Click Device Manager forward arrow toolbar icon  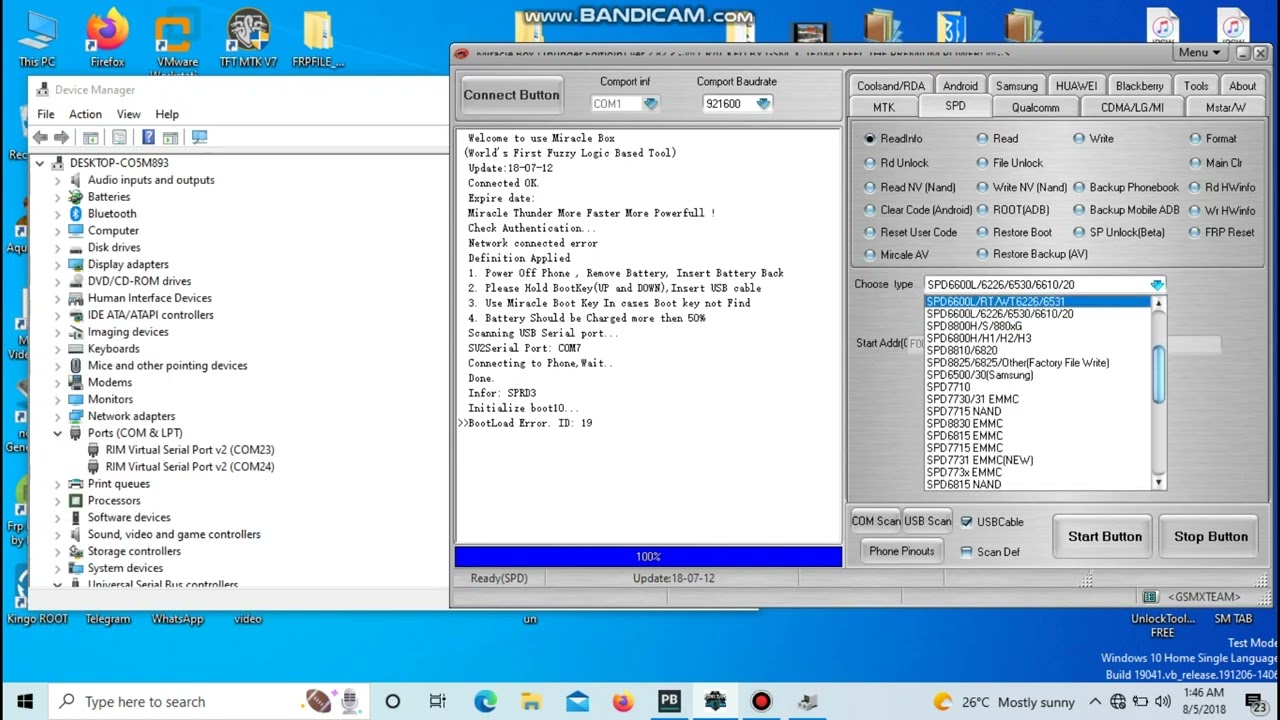point(62,137)
